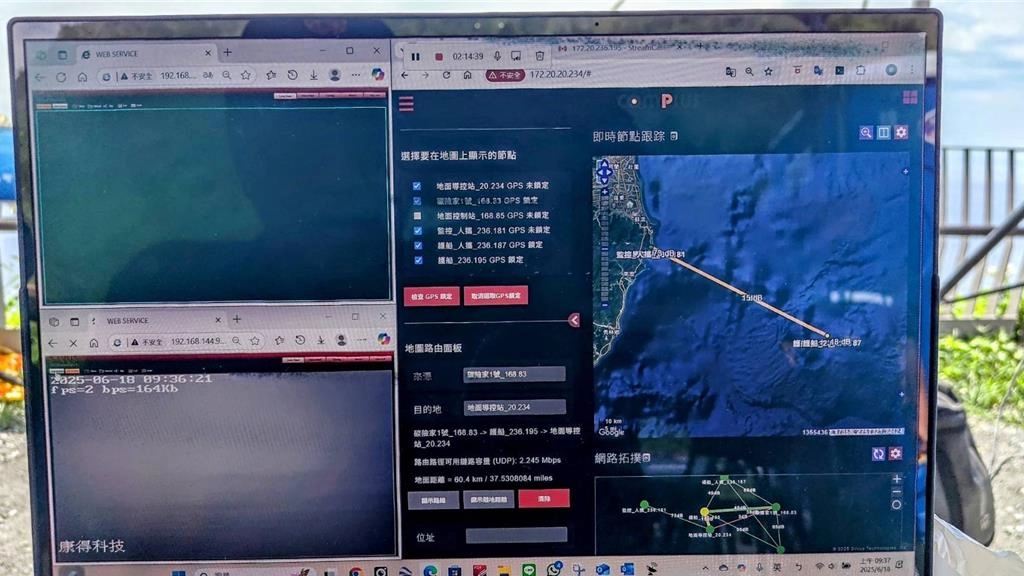Image resolution: width=1024 pixels, height=576 pixels.
Task: Pause the screen recording
Action: [416, 56]
